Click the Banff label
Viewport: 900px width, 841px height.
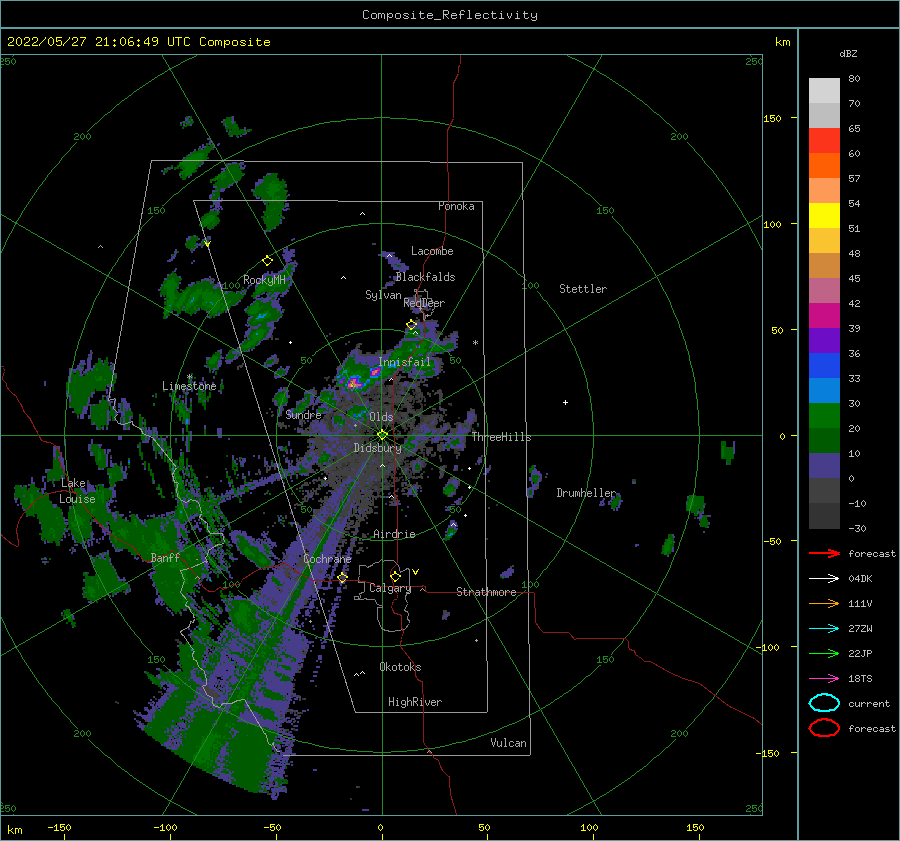coord(165,557)
